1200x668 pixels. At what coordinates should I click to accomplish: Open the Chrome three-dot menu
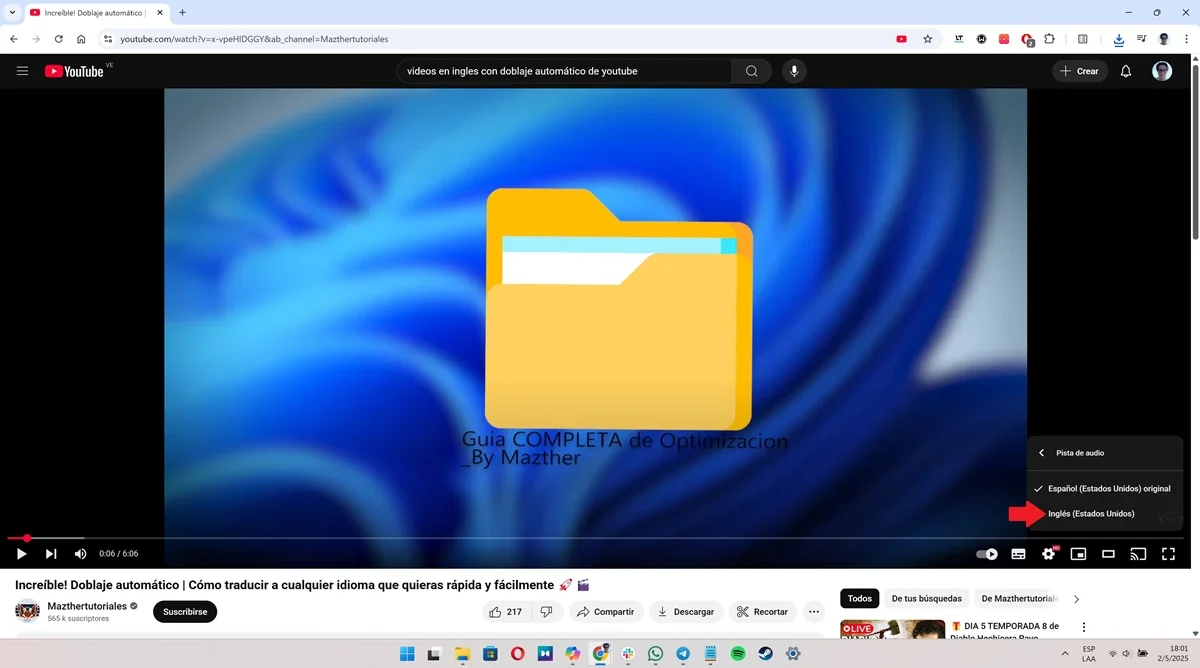1186,39
